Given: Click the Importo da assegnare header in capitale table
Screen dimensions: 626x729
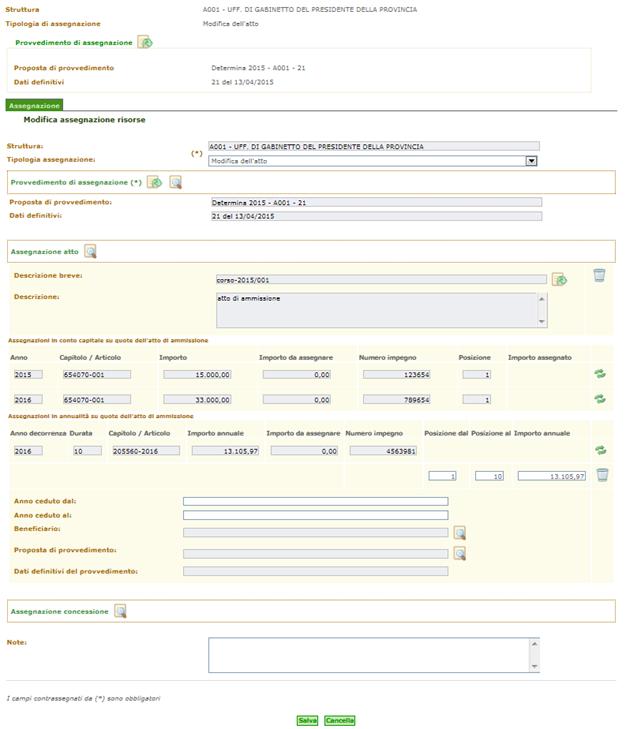Looking at the screenshot, I should point(296,358).
